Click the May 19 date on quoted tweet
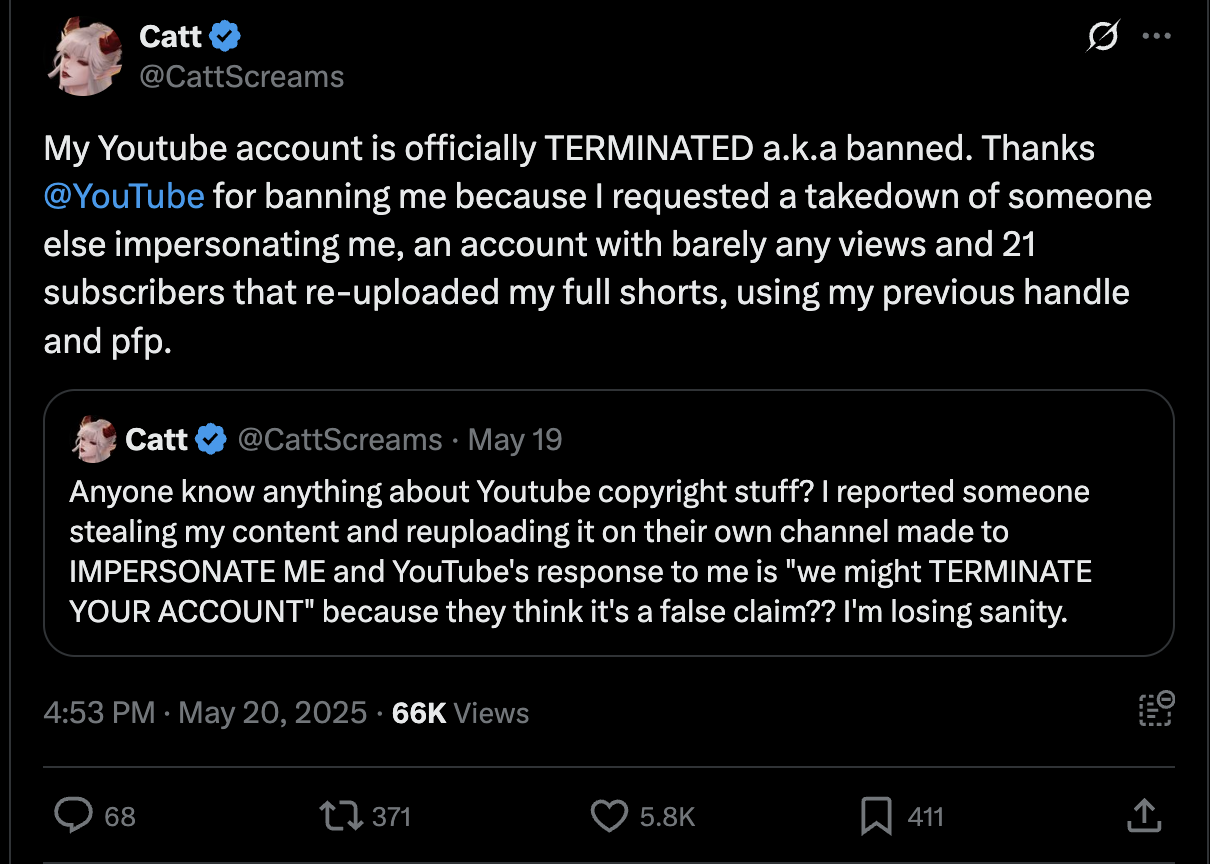Screen dimensions: 1210x864 (x=515, y=439)
